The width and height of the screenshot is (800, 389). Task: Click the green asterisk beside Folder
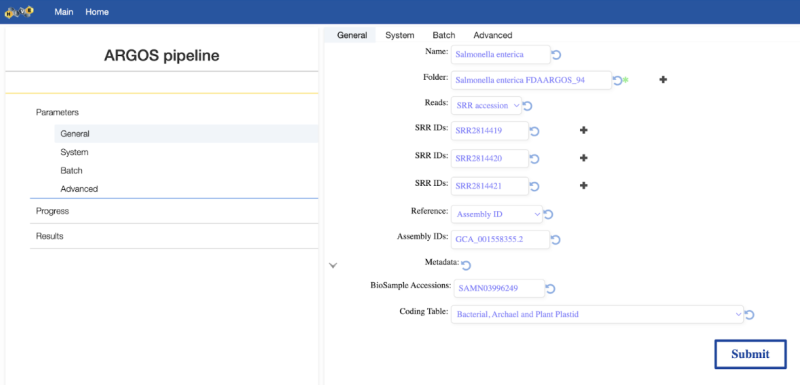click(x=625, y=80)
